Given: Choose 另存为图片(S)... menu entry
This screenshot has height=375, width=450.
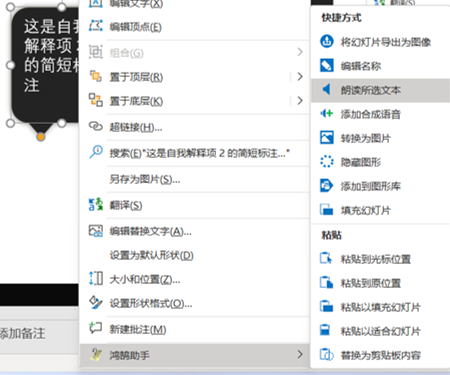Looking at the screenshot, I should coord(194,180).
